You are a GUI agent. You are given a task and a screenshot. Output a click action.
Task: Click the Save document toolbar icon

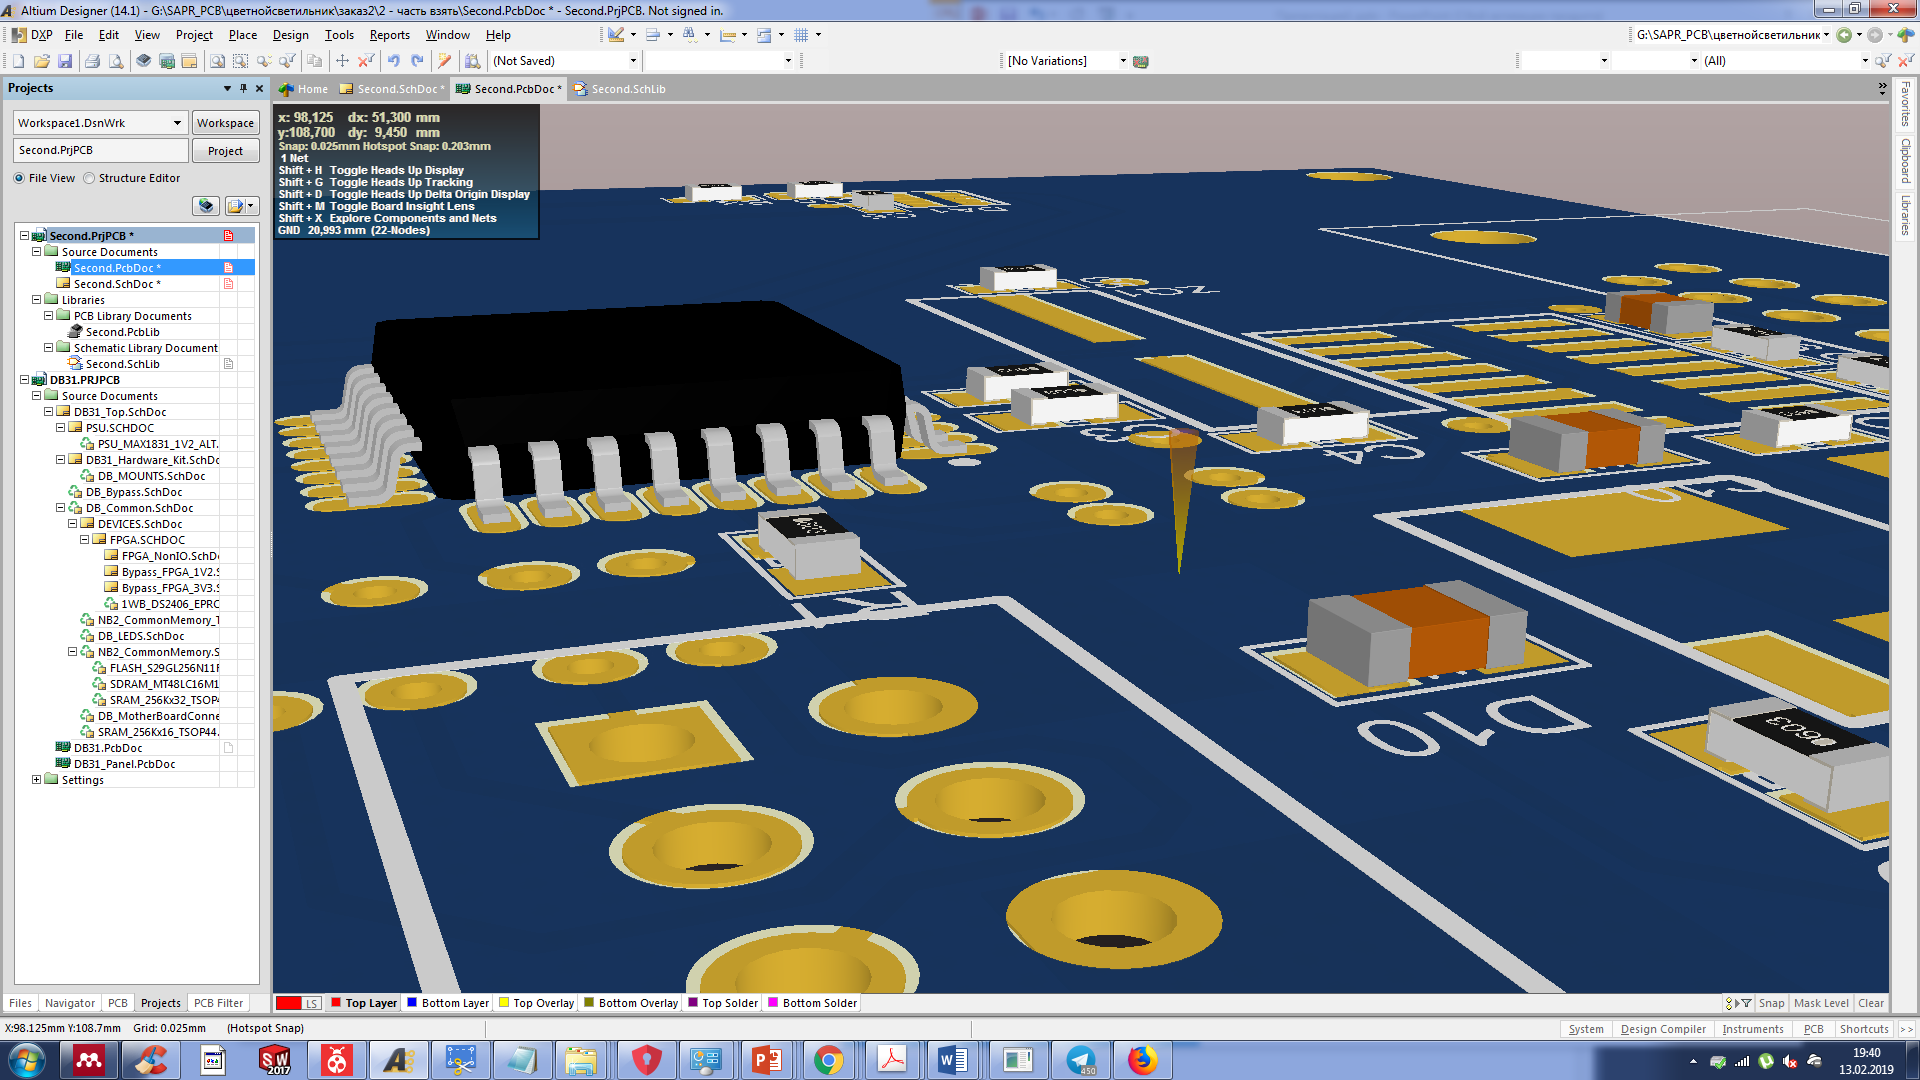(65, 61)
